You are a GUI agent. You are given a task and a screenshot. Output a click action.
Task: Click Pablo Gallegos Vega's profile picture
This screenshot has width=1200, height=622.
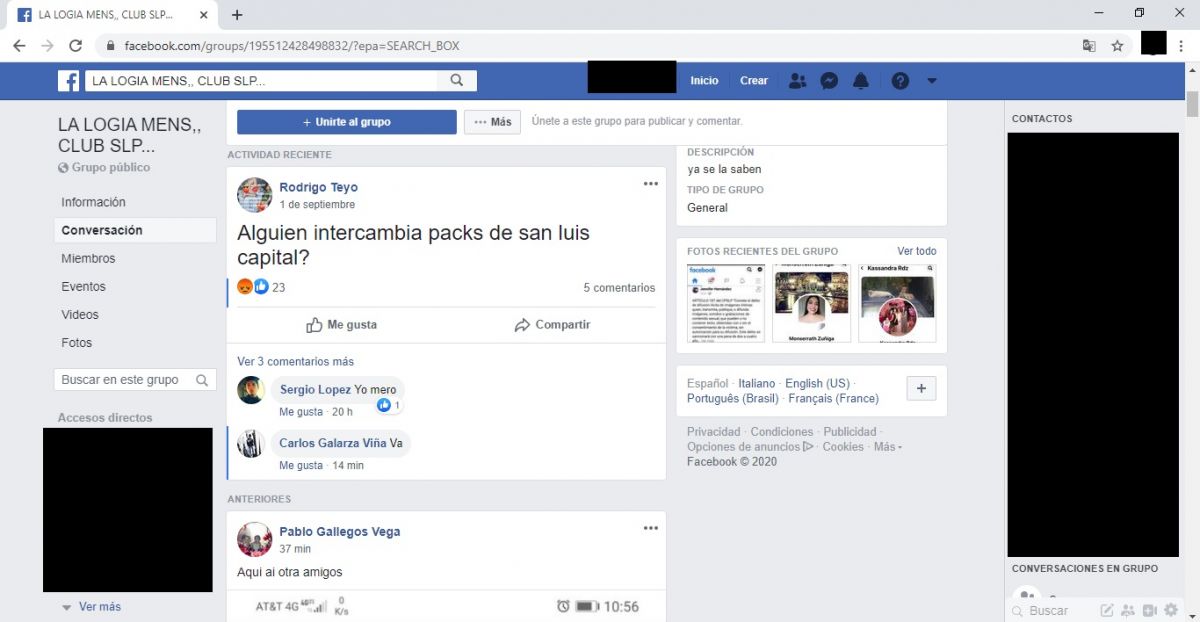pos(255,539)
